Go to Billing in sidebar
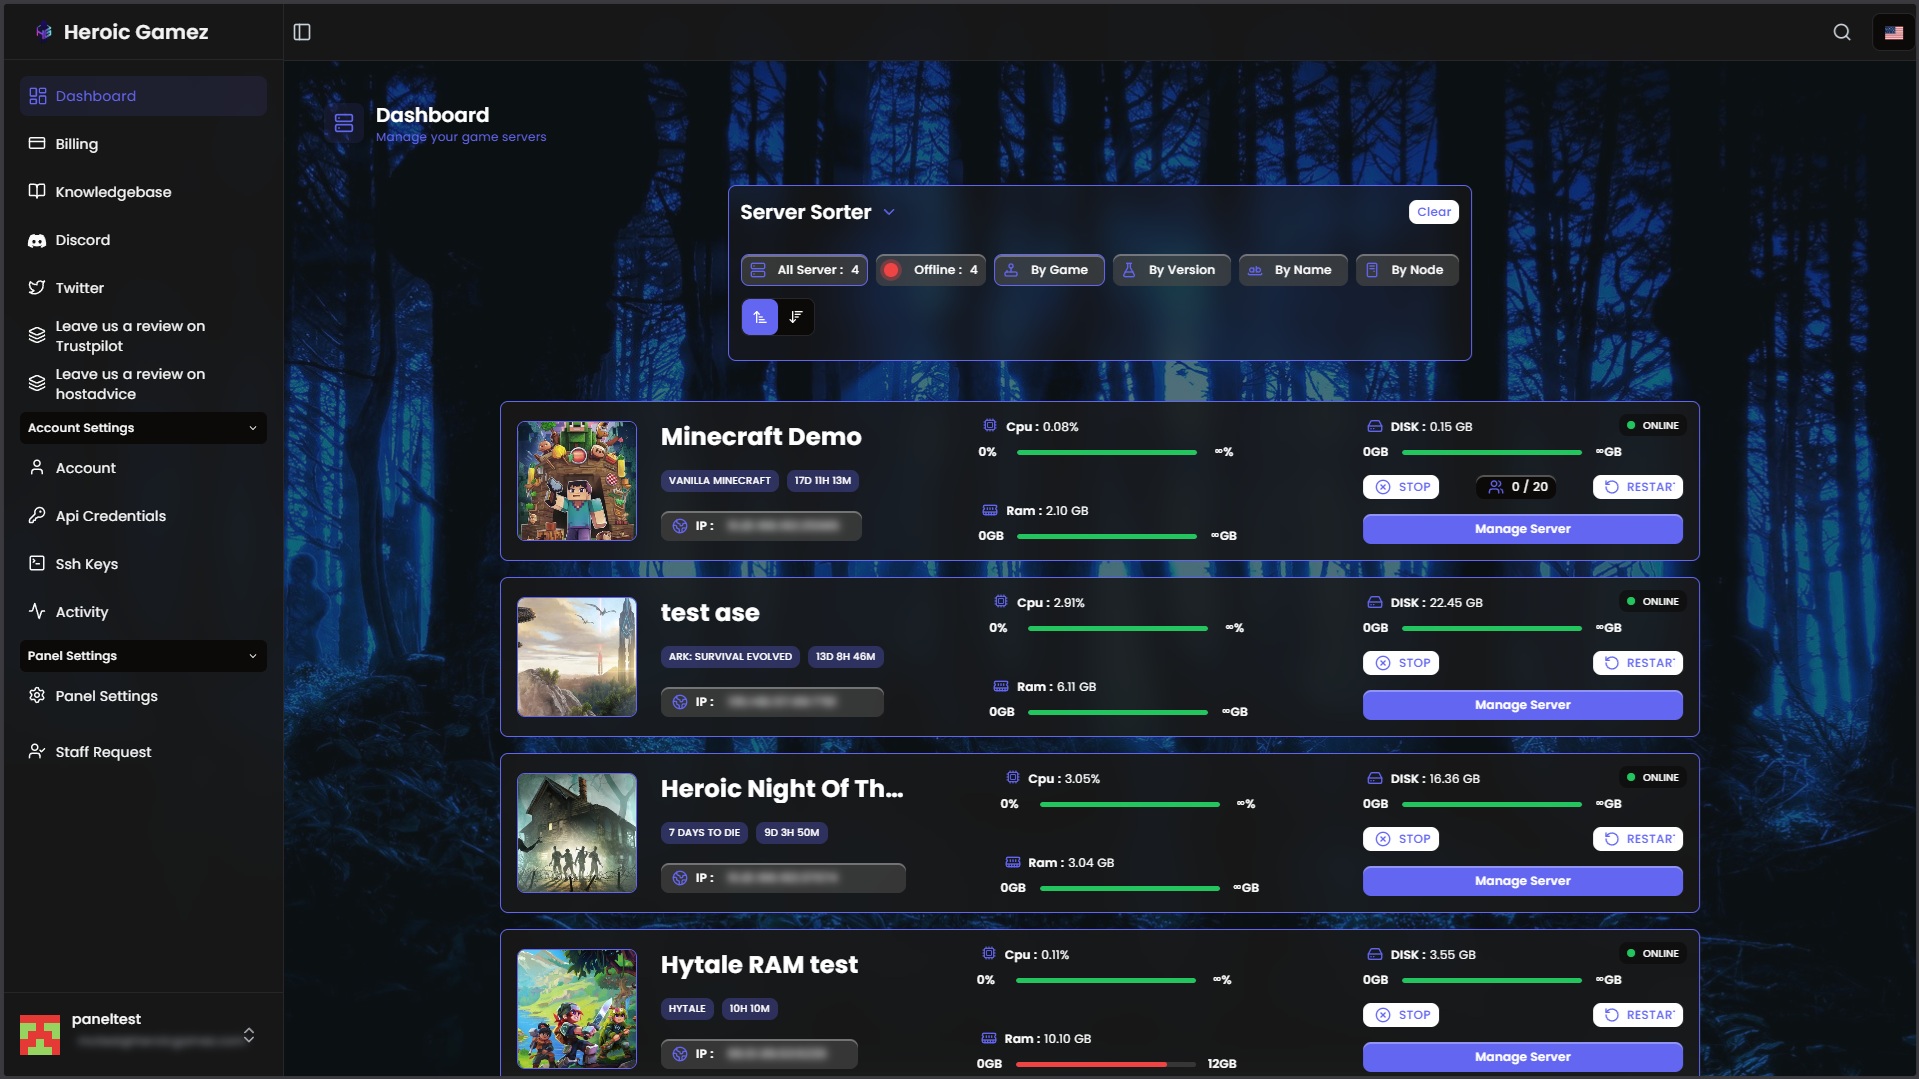The image size is (1919, 1079). 77,144
